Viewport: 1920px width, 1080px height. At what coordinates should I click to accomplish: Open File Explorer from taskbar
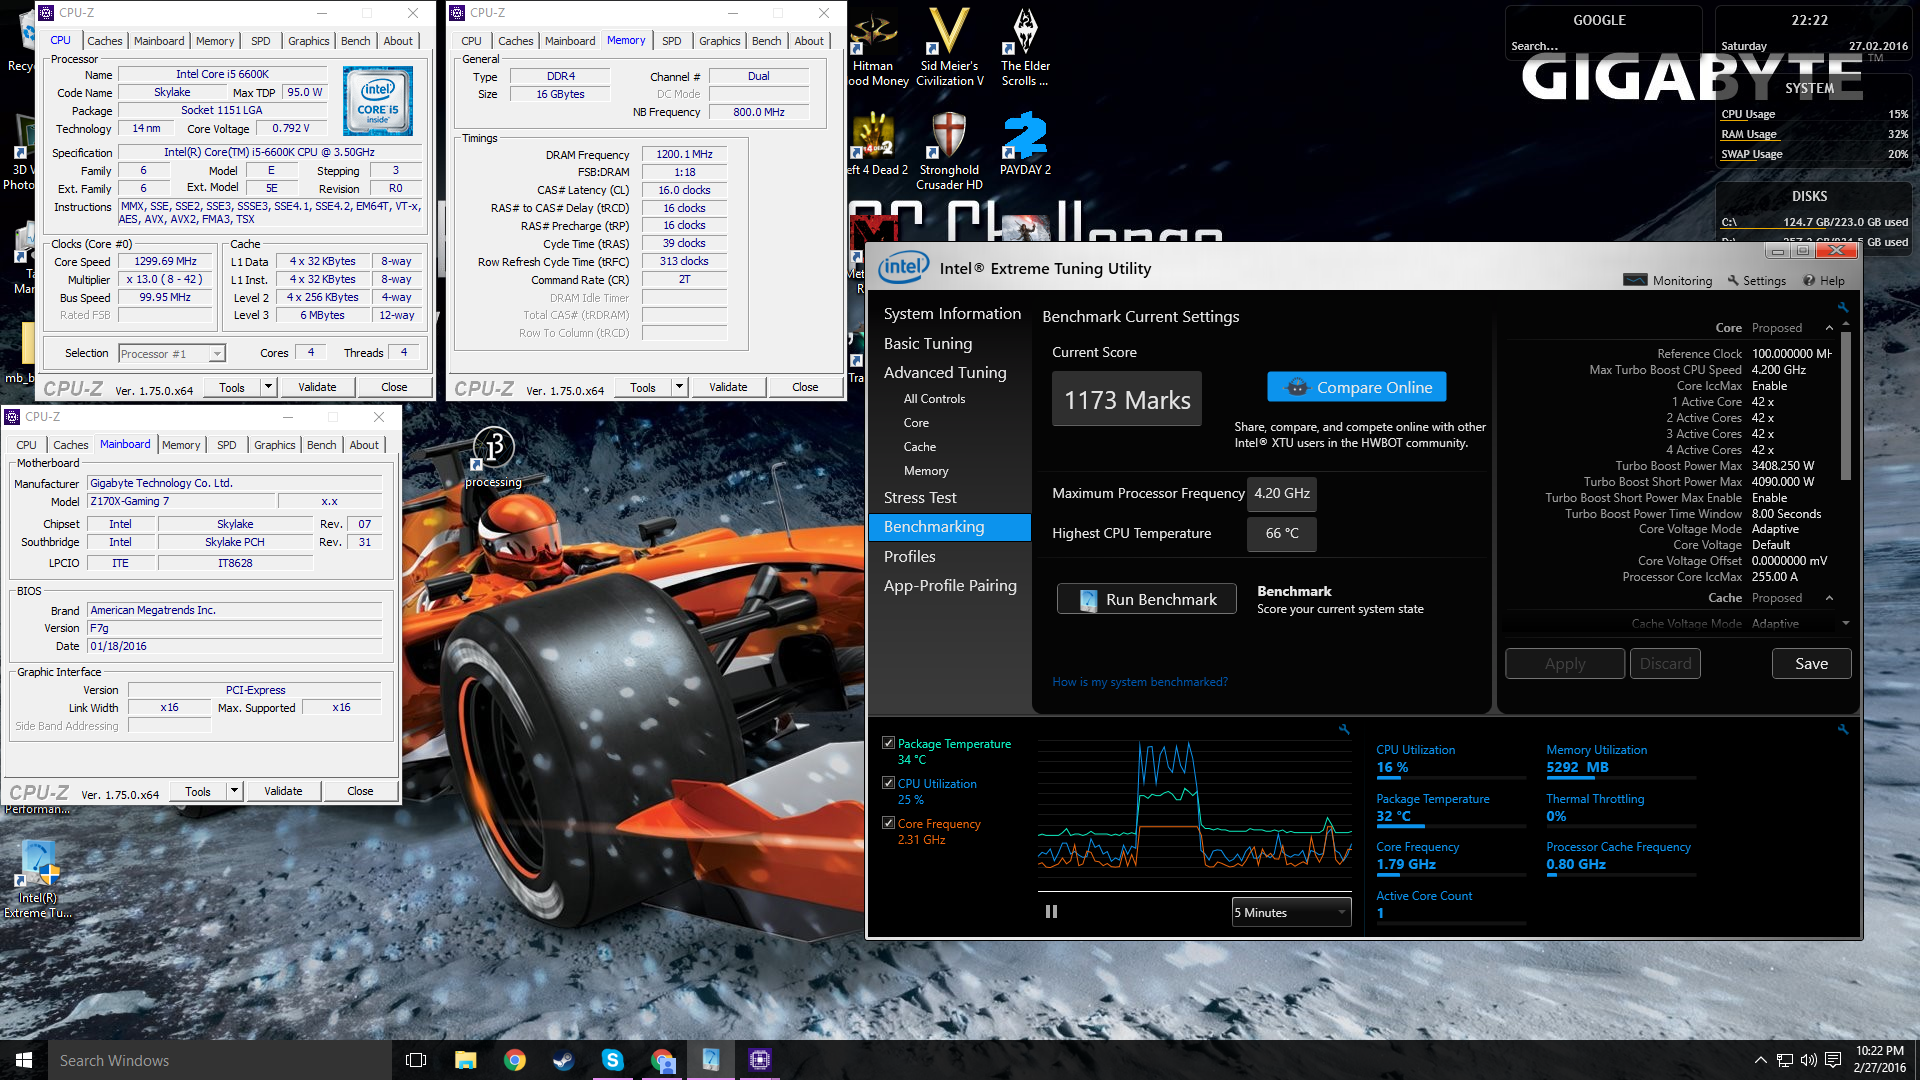pos(465,1060)
